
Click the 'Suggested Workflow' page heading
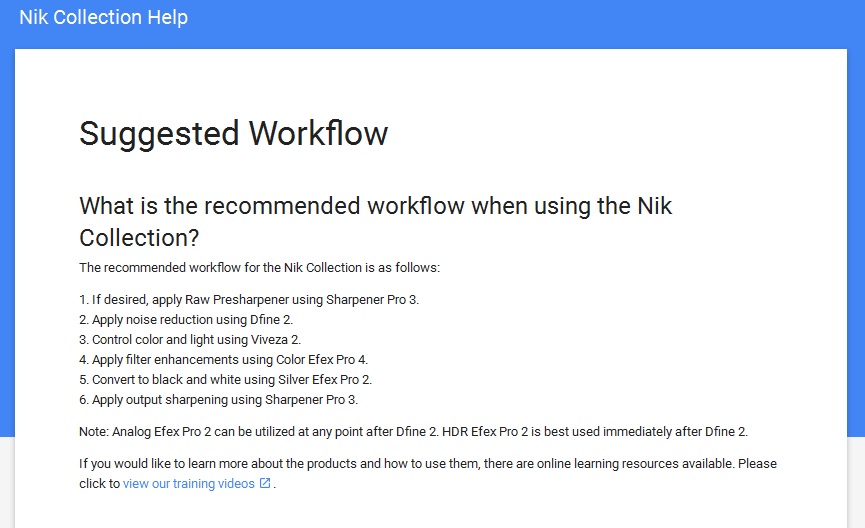pyautogui.click(x=233, y=134)
